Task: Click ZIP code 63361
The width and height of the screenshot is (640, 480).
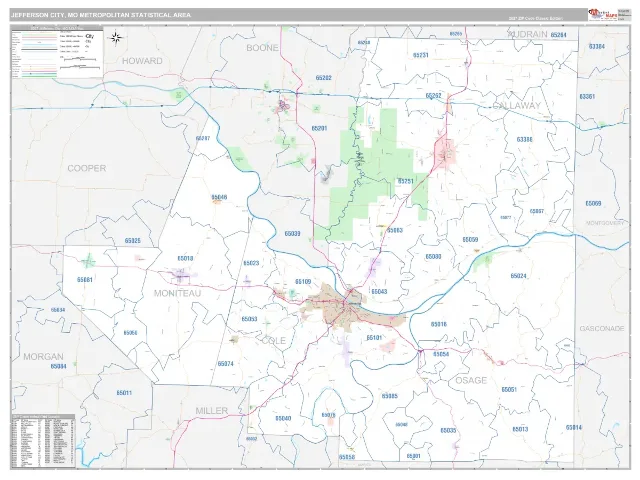Action: [x=587, y=97]
